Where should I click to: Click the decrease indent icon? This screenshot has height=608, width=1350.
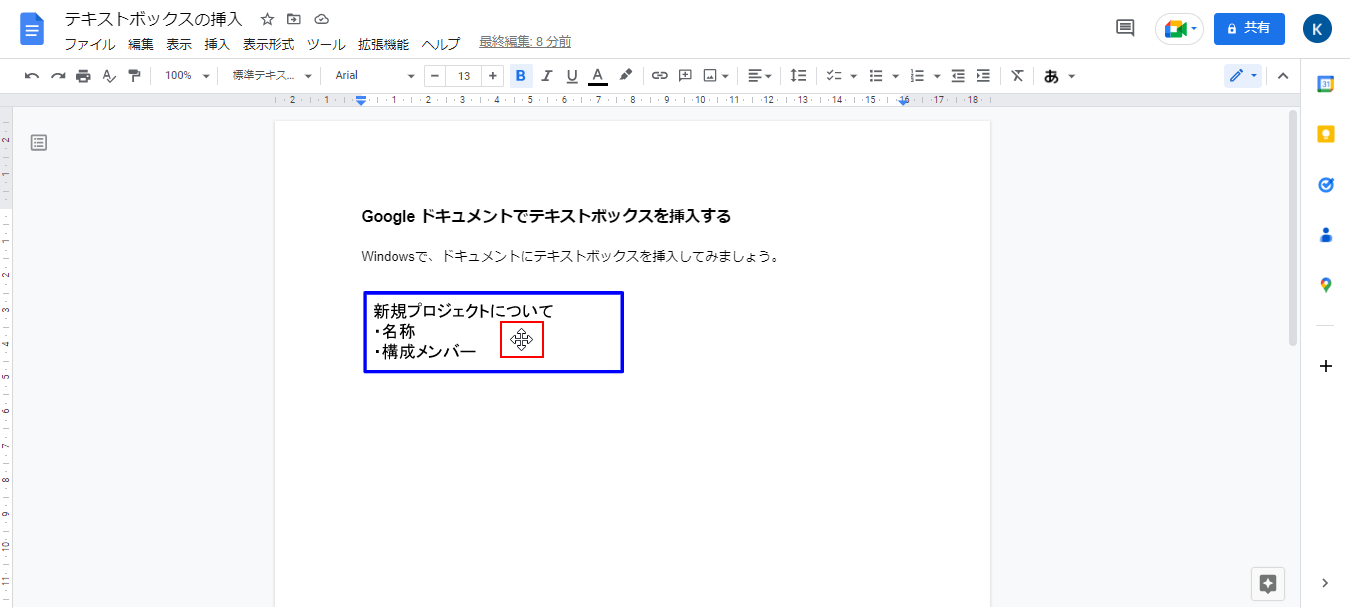pos(958,76)
